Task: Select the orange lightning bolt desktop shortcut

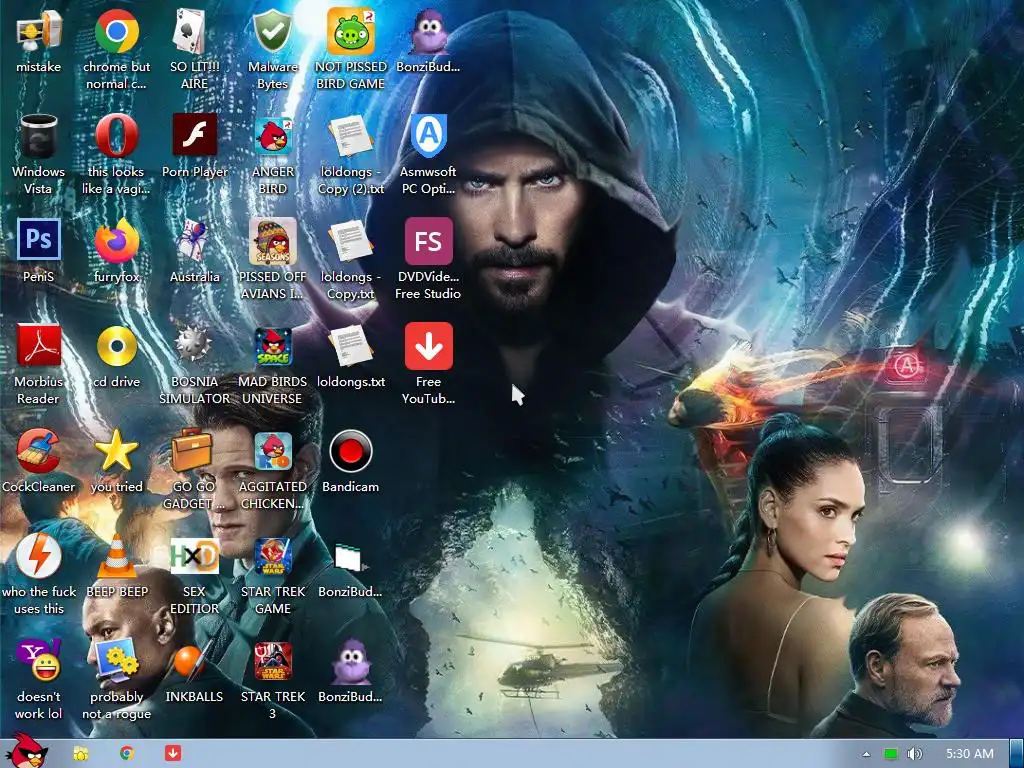Action: [x=39, y=556]
